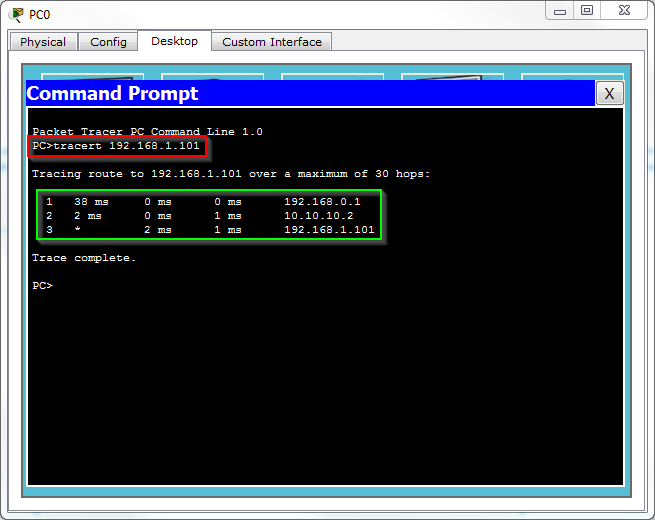Click 'Packet Tracer PC Command Line 1.0' header
655x520 pixels.
(x=147, y=132)
